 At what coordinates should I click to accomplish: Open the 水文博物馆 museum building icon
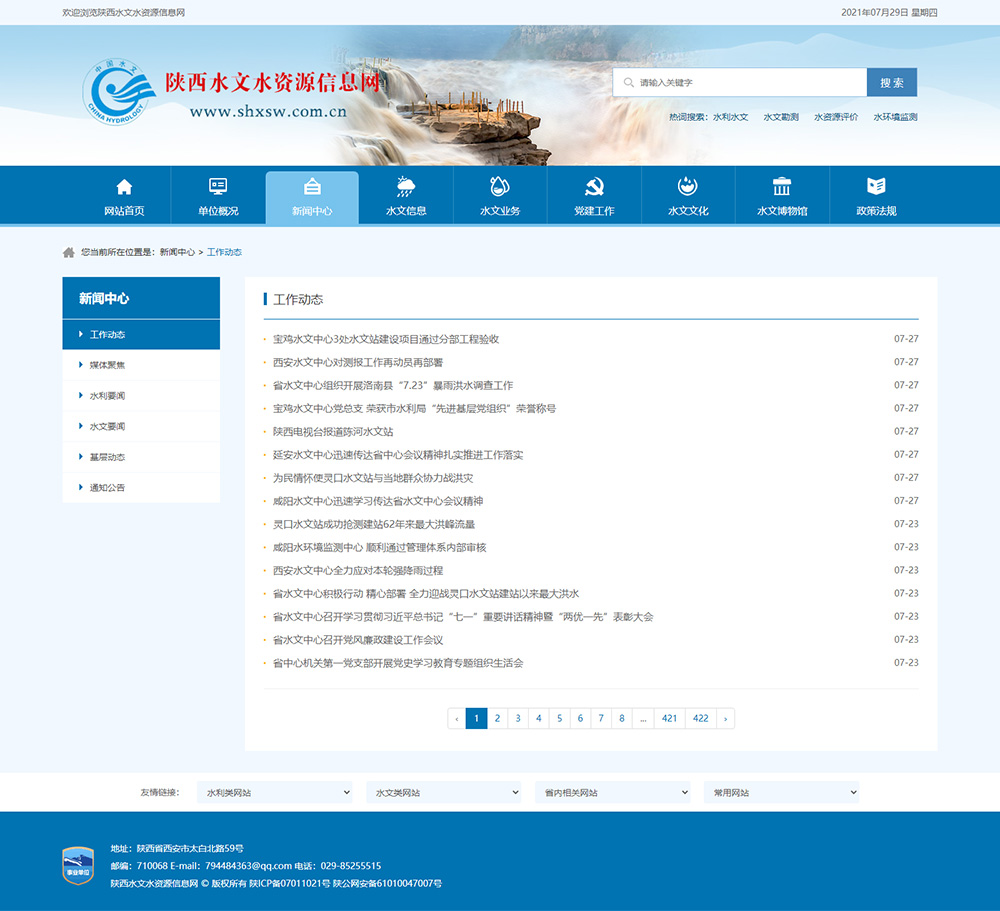coord(782,187)
